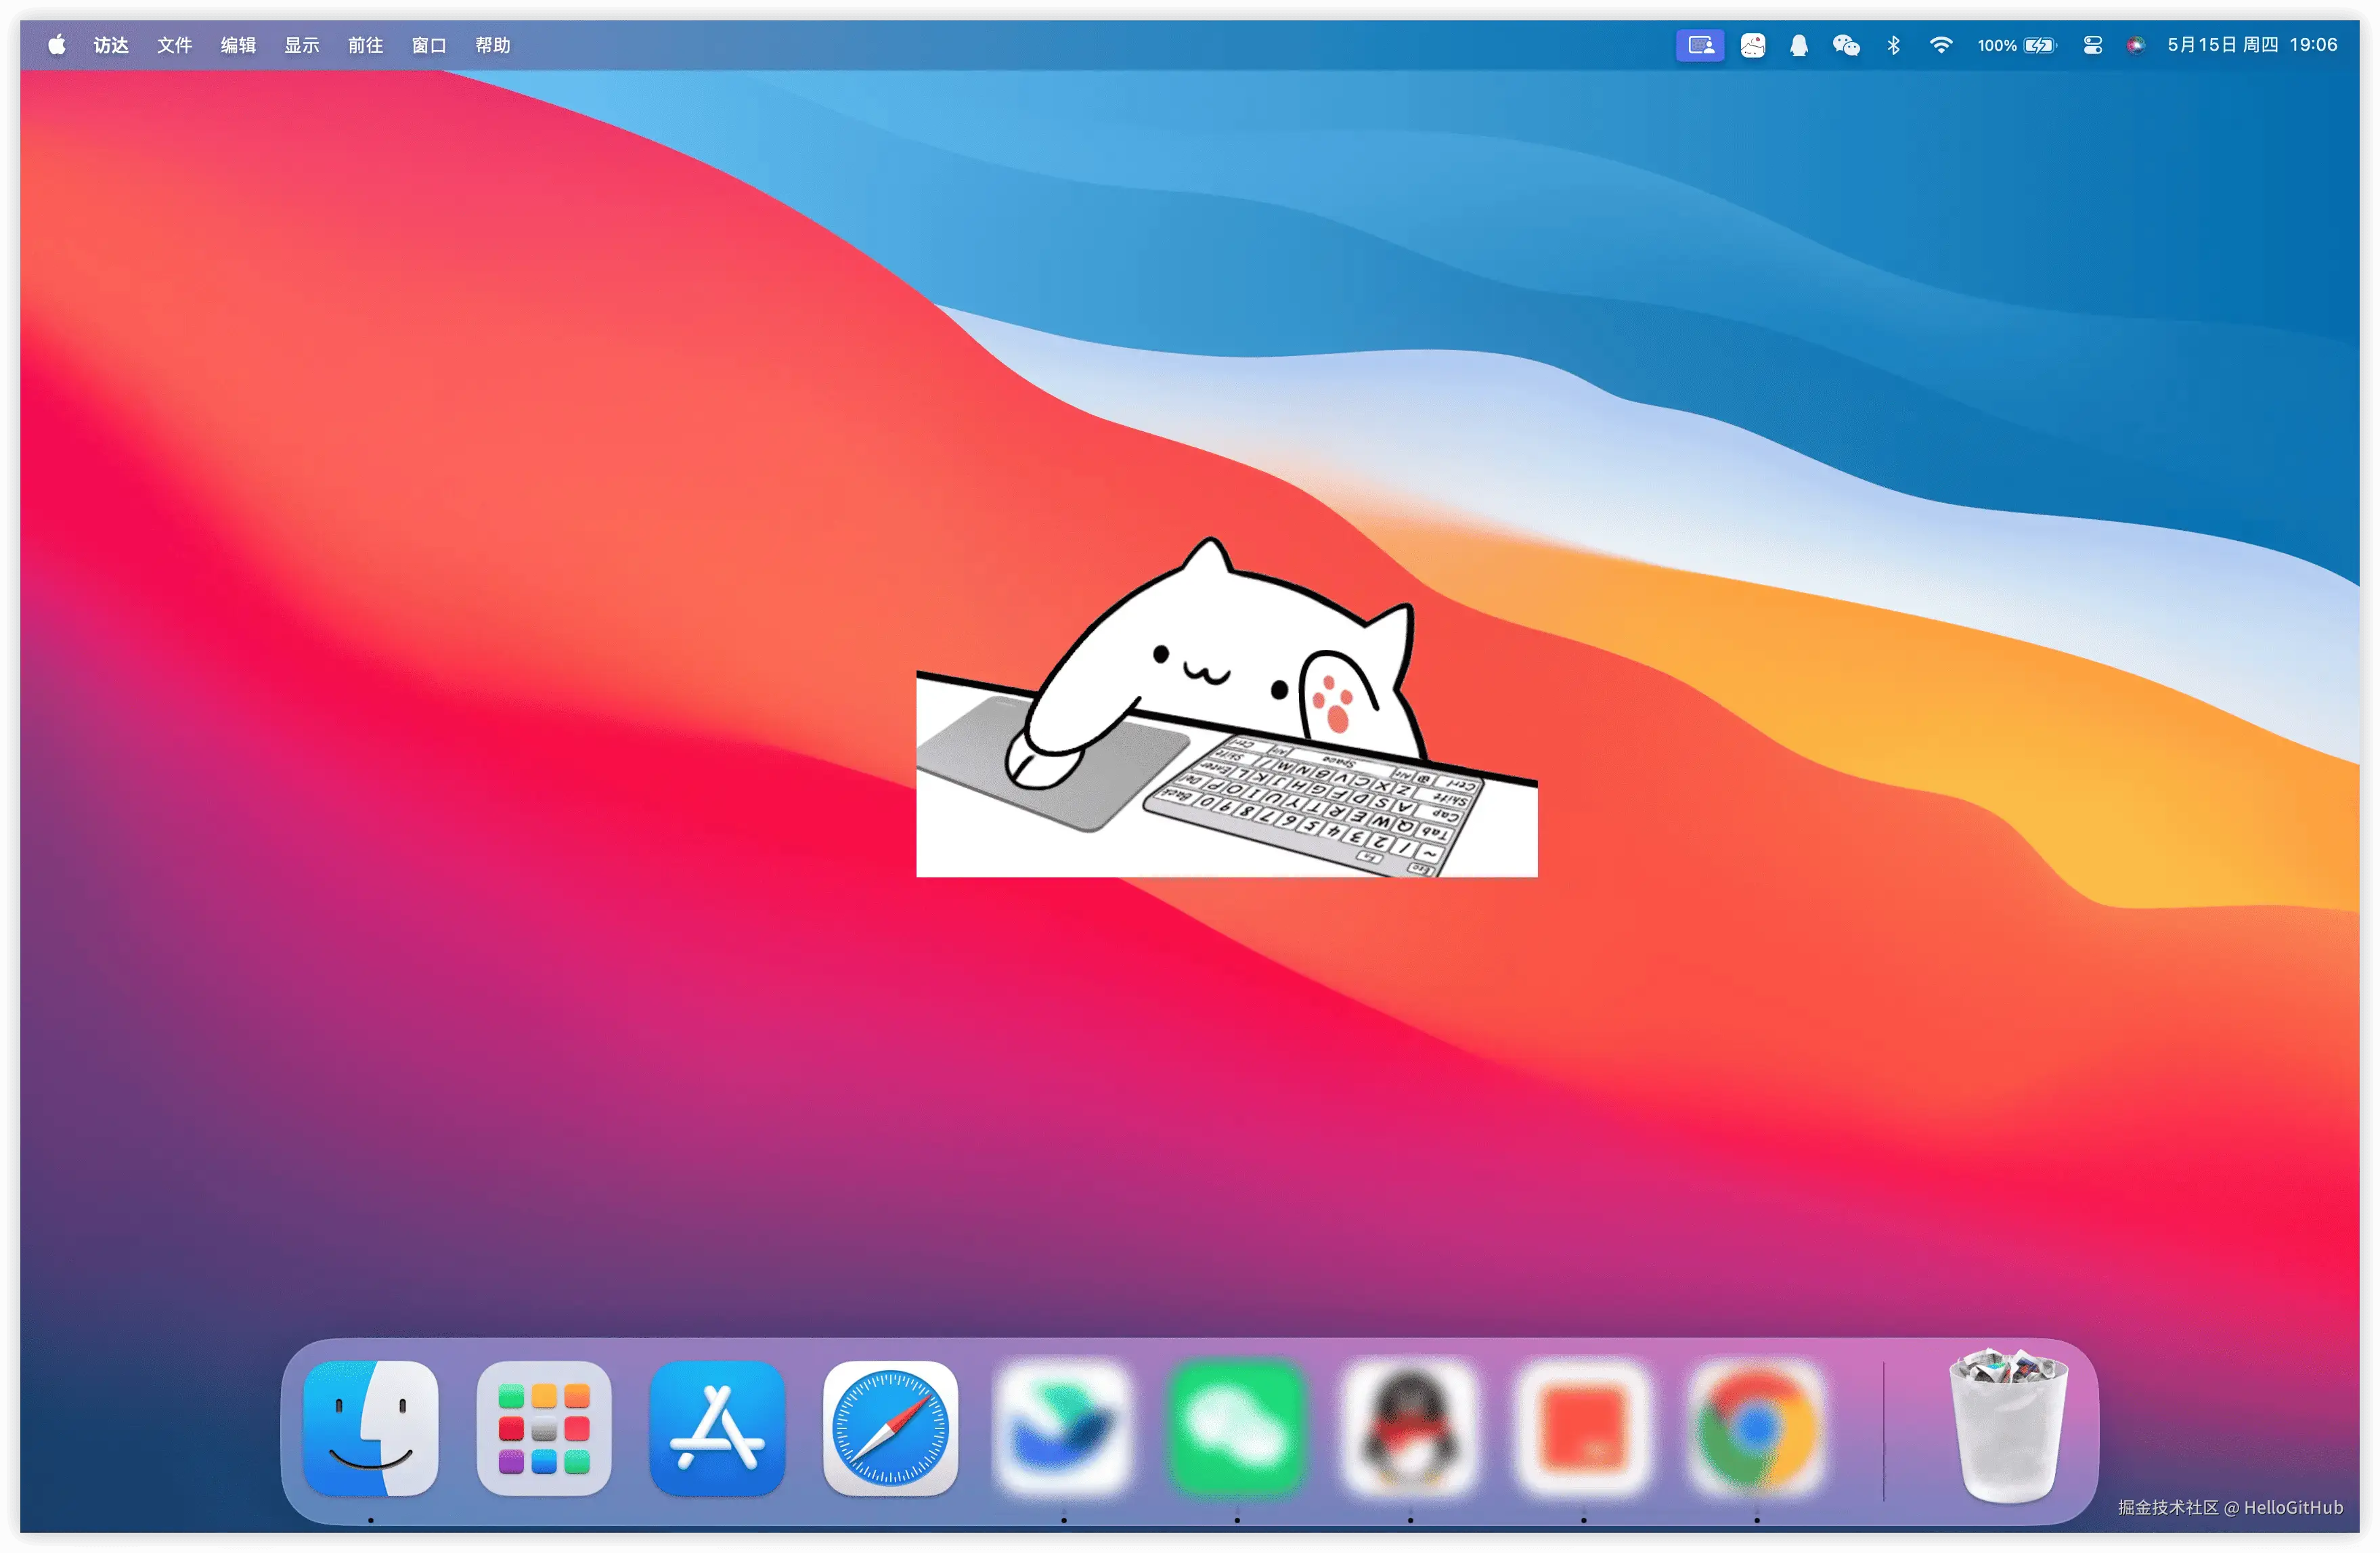2380x1553 pixels.
Task: Open the Apple menu
Action: tap(57, 45)
